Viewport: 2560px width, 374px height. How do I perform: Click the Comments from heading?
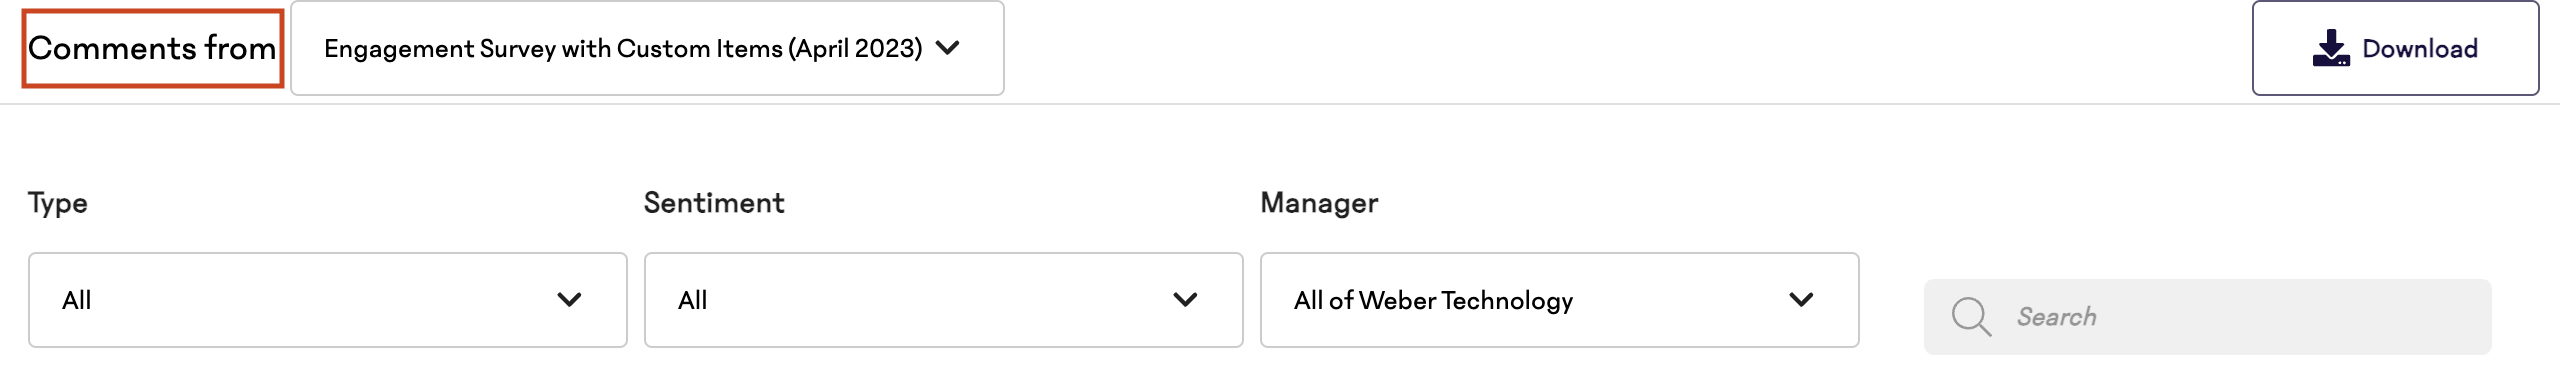(x=152, y=48)
